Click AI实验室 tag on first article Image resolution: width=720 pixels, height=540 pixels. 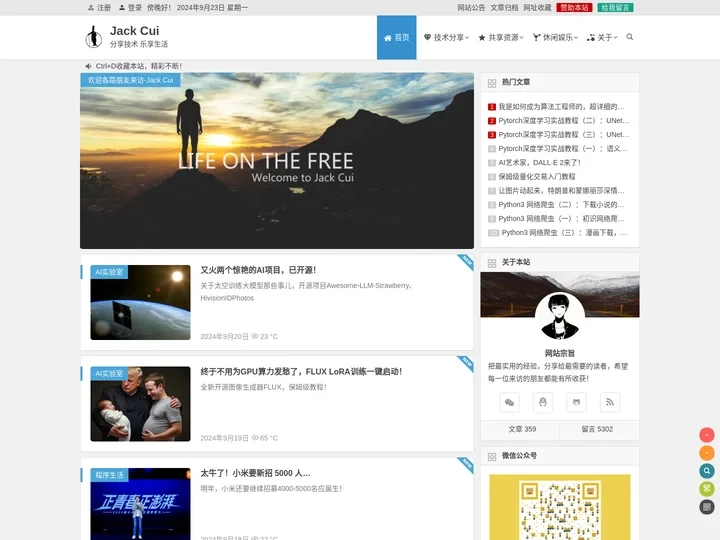point(109,272)
